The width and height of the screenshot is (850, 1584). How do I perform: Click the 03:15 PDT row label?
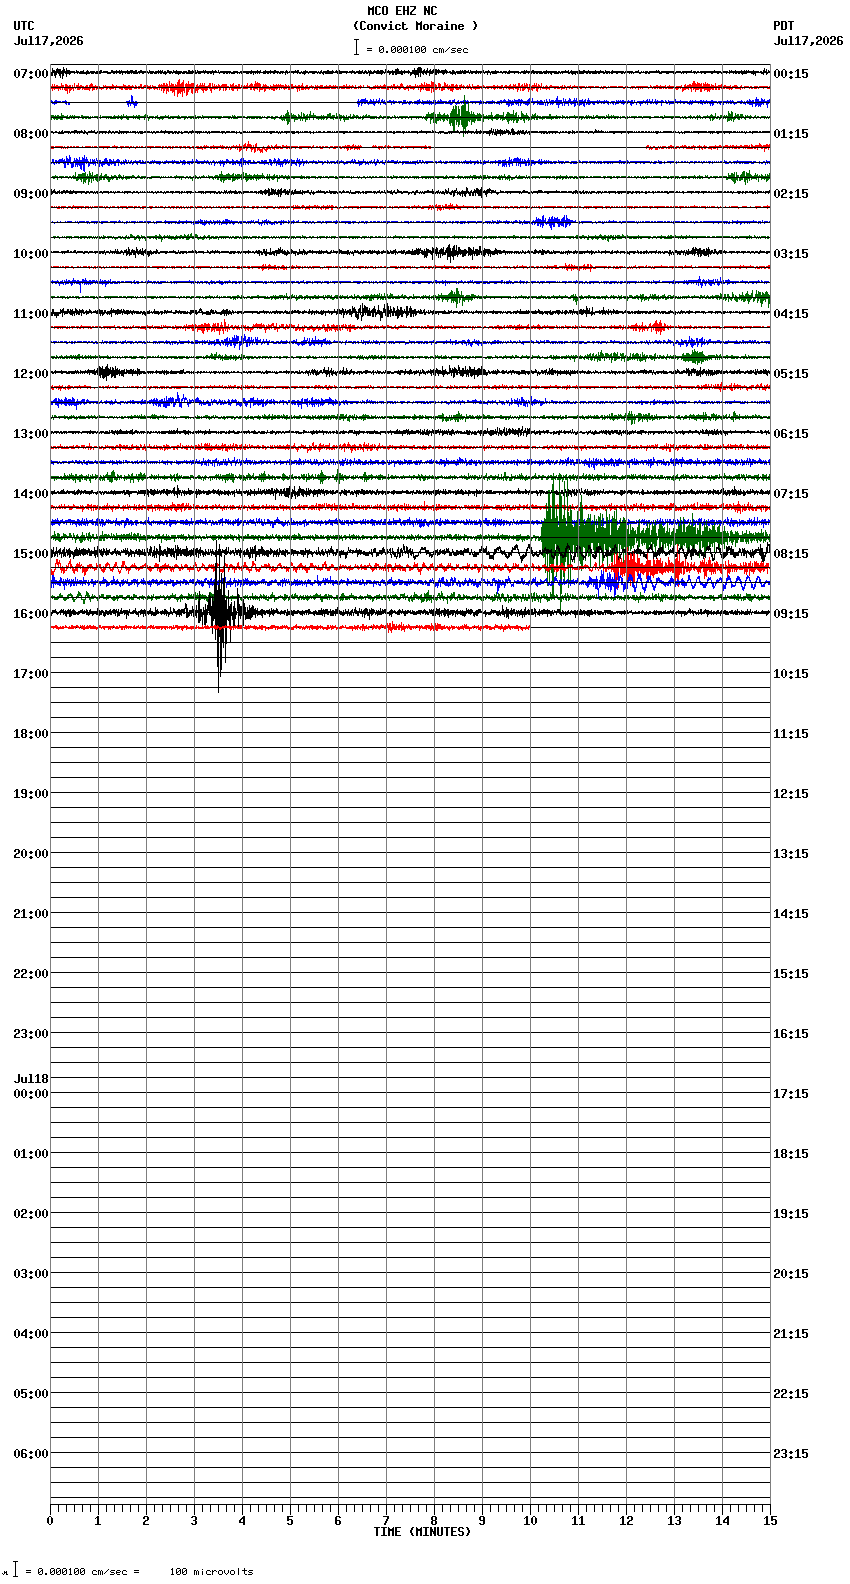point(791,254)
